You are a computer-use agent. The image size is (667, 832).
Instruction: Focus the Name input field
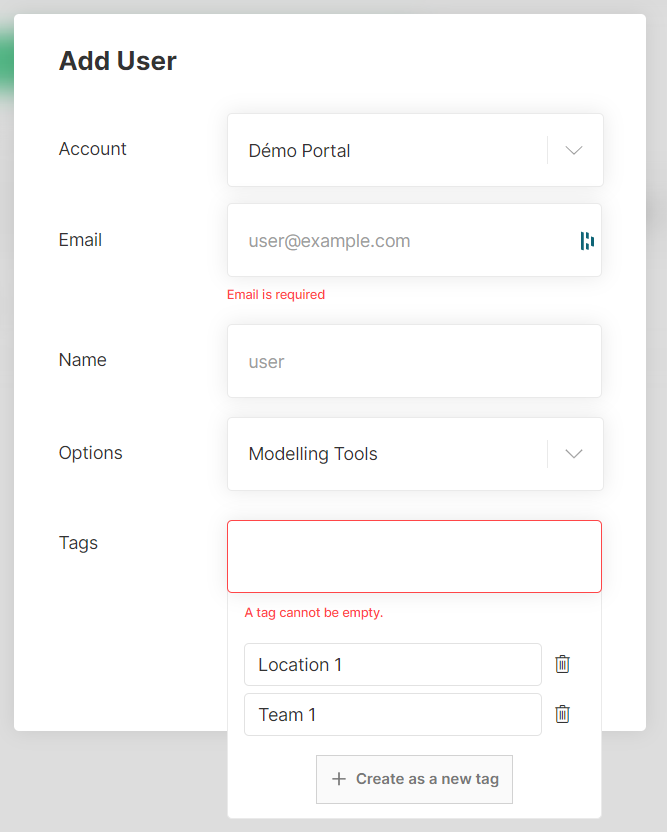pos(414,361)
